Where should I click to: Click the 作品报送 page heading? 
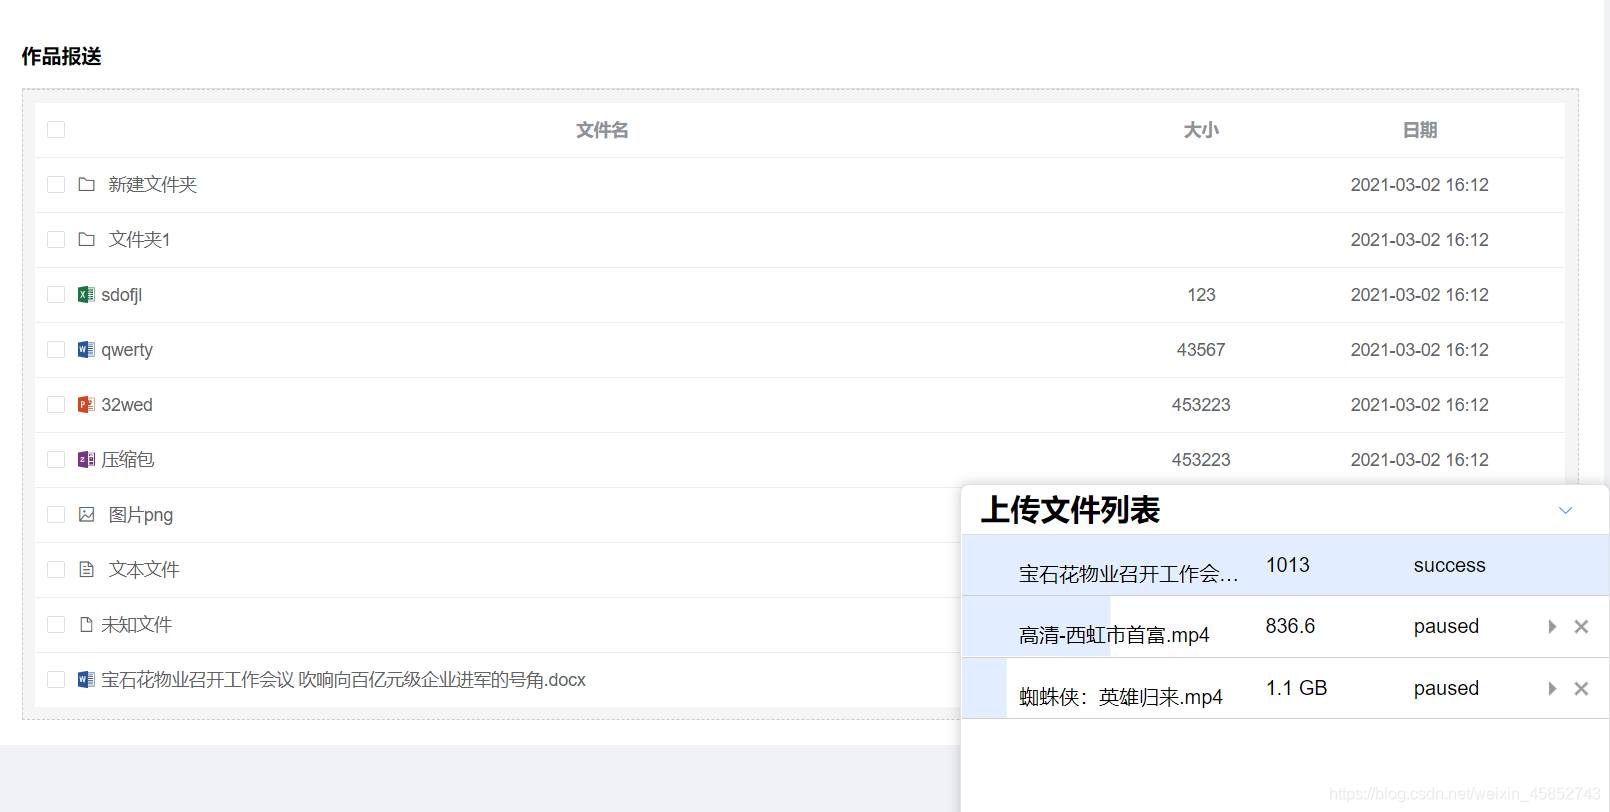click(x=62, y=56)
